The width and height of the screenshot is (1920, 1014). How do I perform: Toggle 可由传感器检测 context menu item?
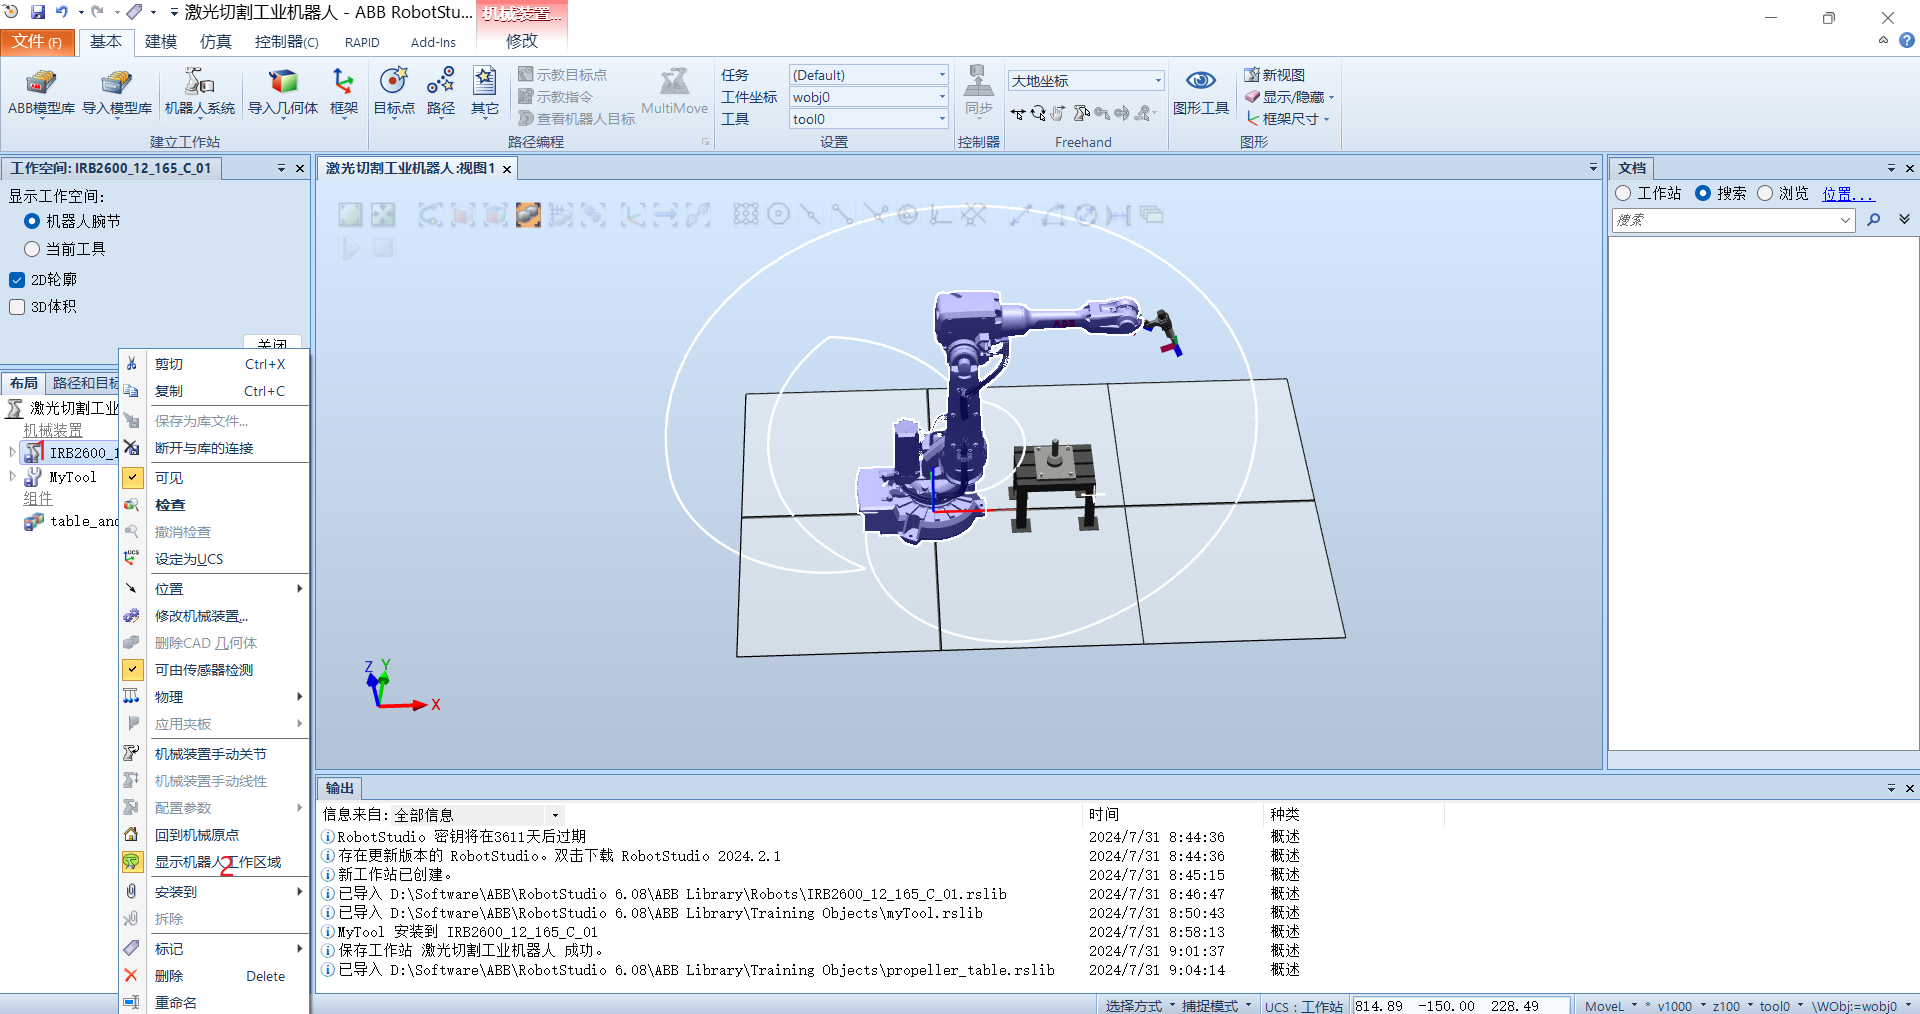coord(214,670)
